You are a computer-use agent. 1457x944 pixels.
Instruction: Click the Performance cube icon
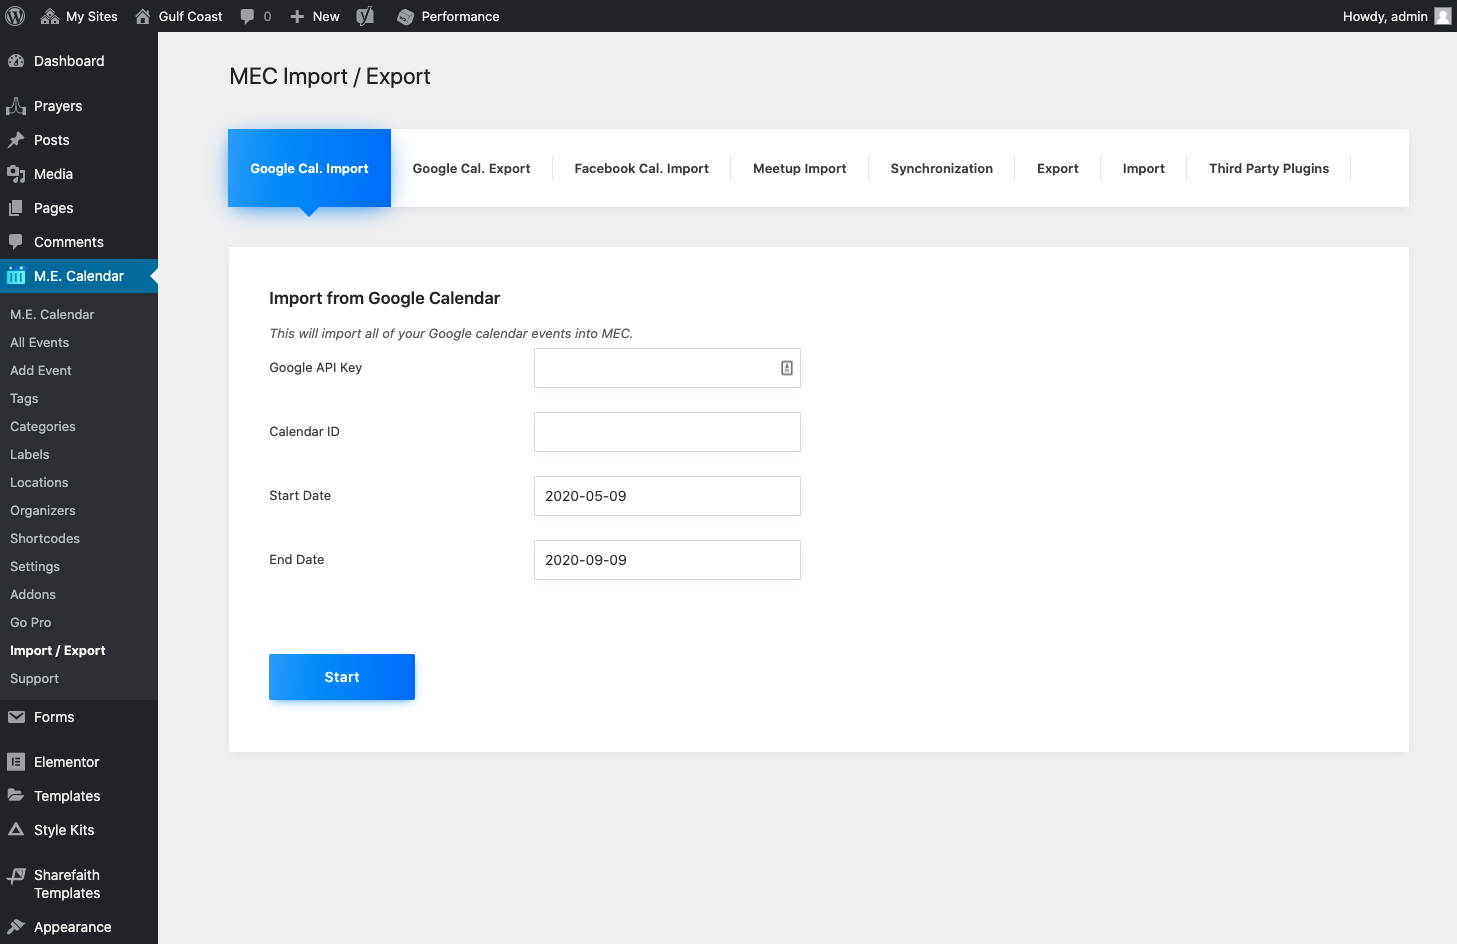click(405, 16)
